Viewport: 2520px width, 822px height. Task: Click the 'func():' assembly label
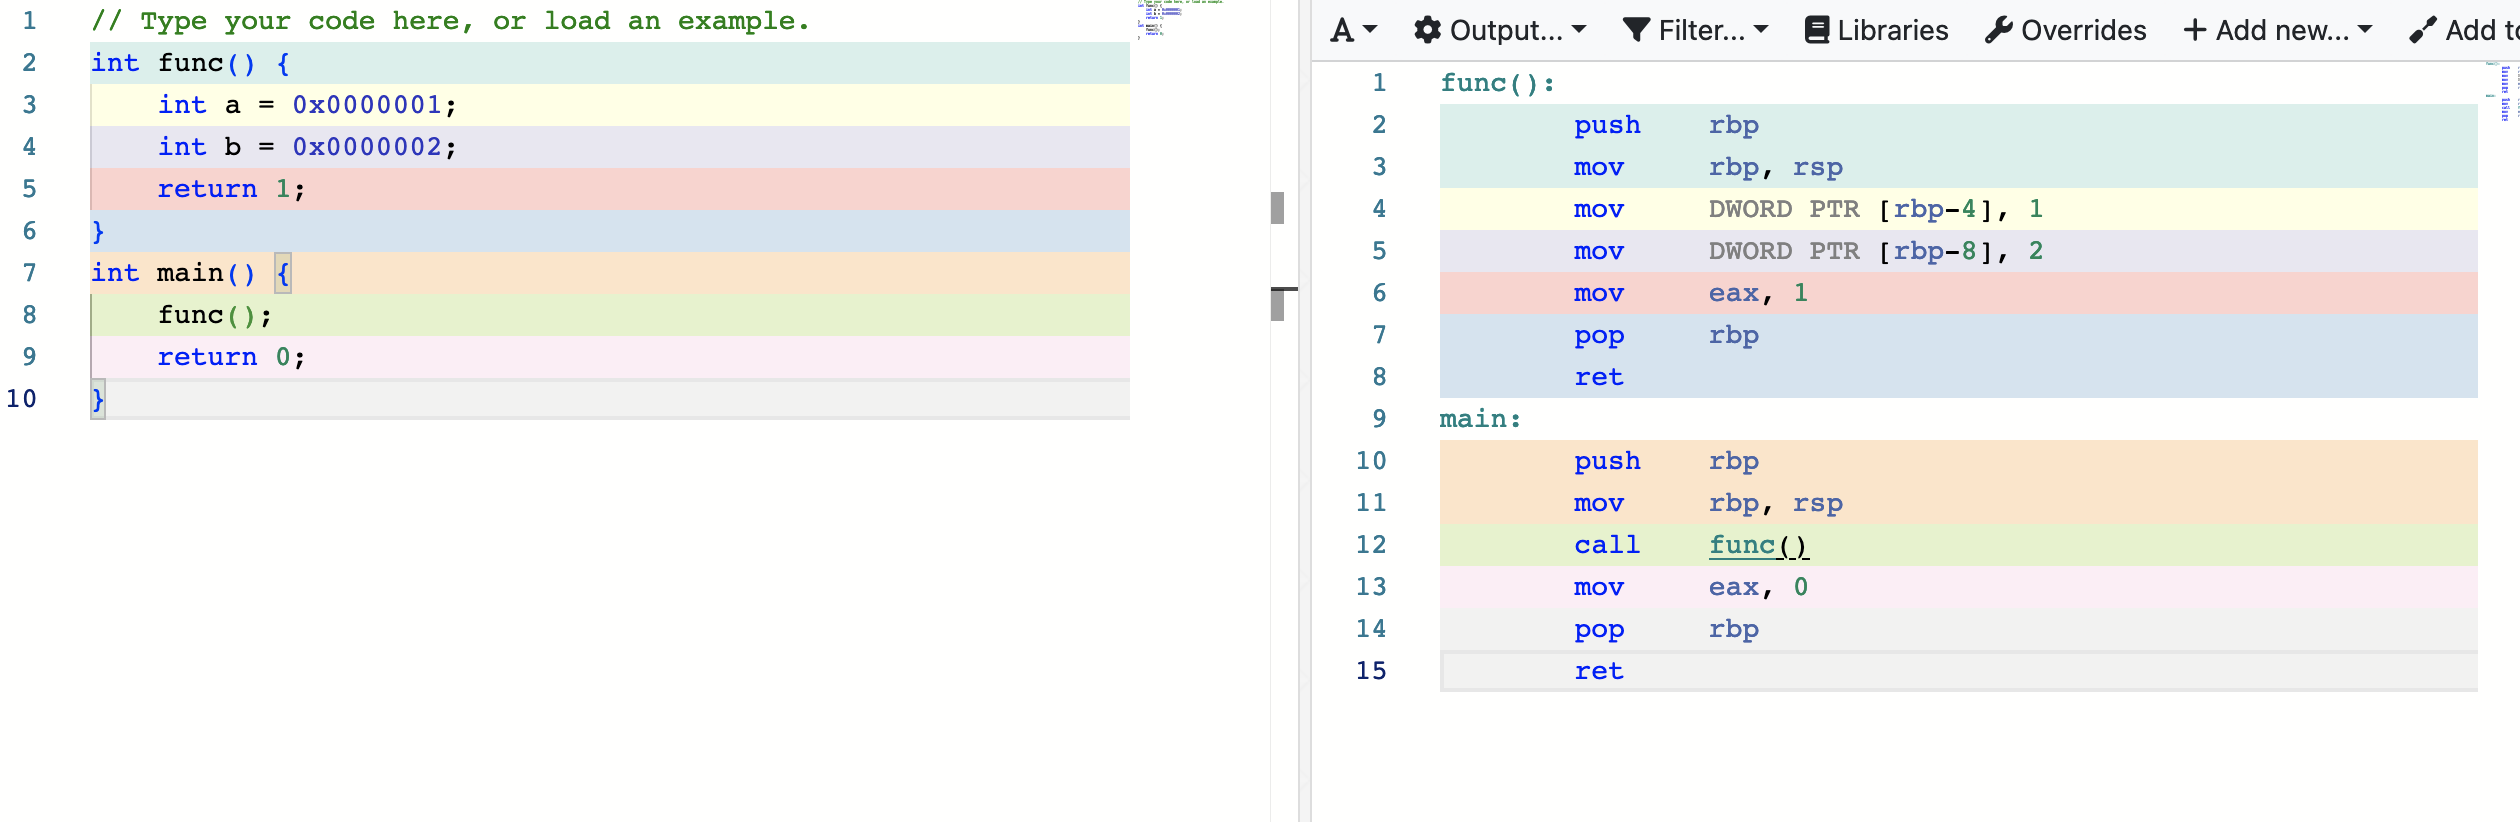tap(1497, 83)
